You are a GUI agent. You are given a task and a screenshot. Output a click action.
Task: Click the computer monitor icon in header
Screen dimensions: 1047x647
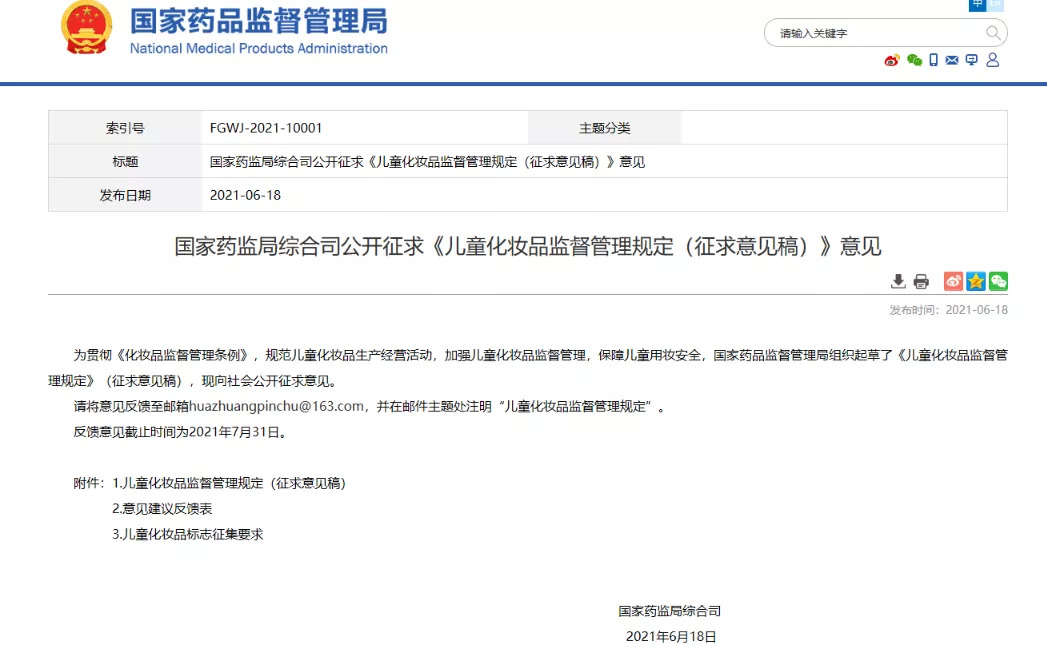tap(971, 60)
